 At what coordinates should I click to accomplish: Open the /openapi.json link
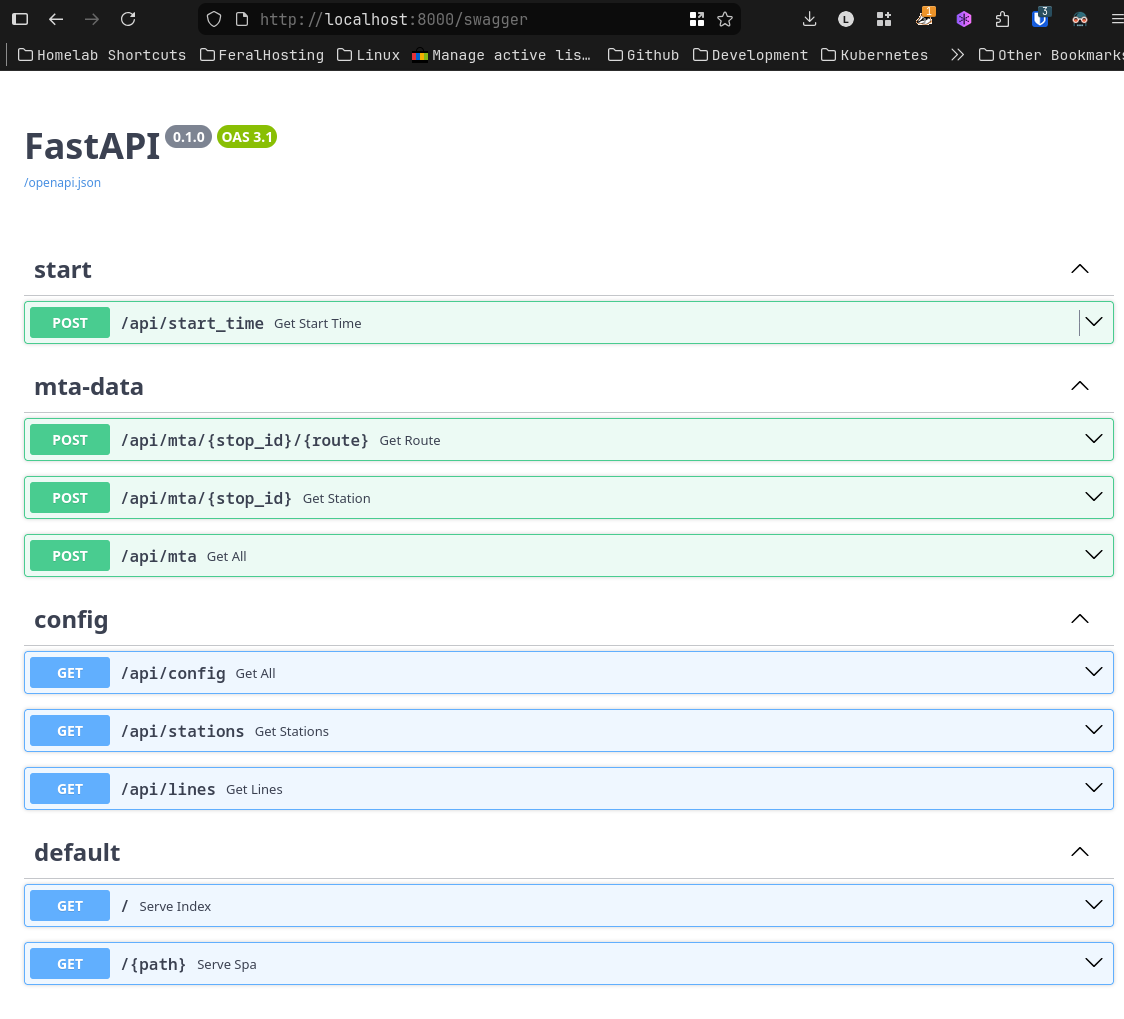tap(62, 183)
